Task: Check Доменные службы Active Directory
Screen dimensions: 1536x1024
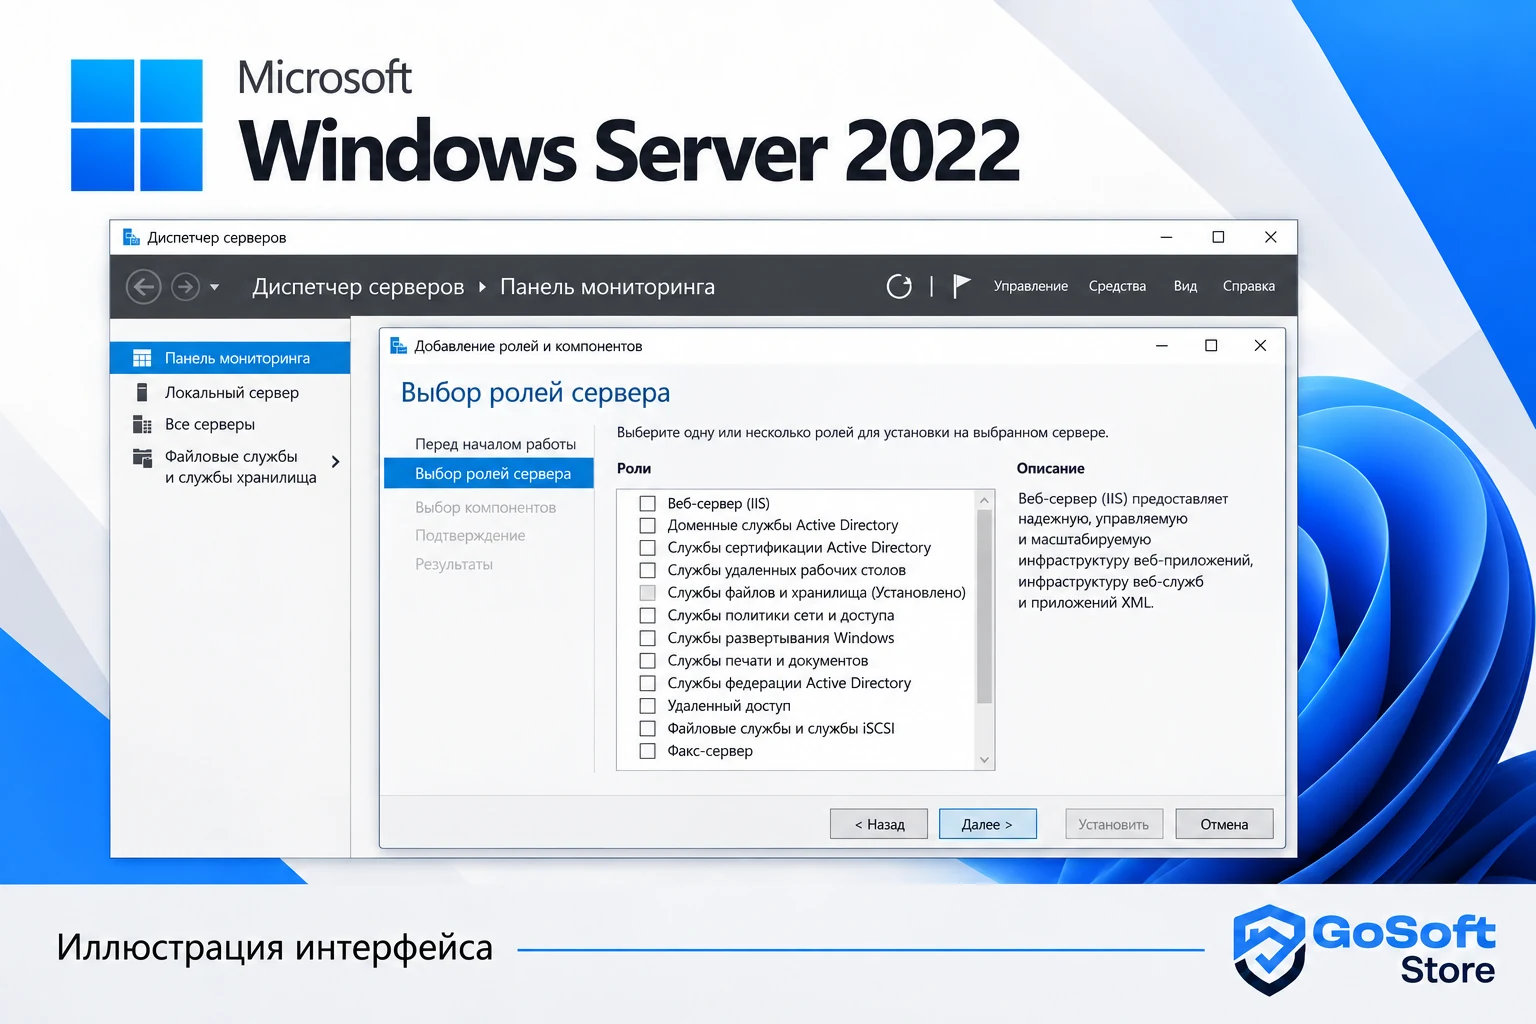Action: pyautogui.click(x=647, y=525)
